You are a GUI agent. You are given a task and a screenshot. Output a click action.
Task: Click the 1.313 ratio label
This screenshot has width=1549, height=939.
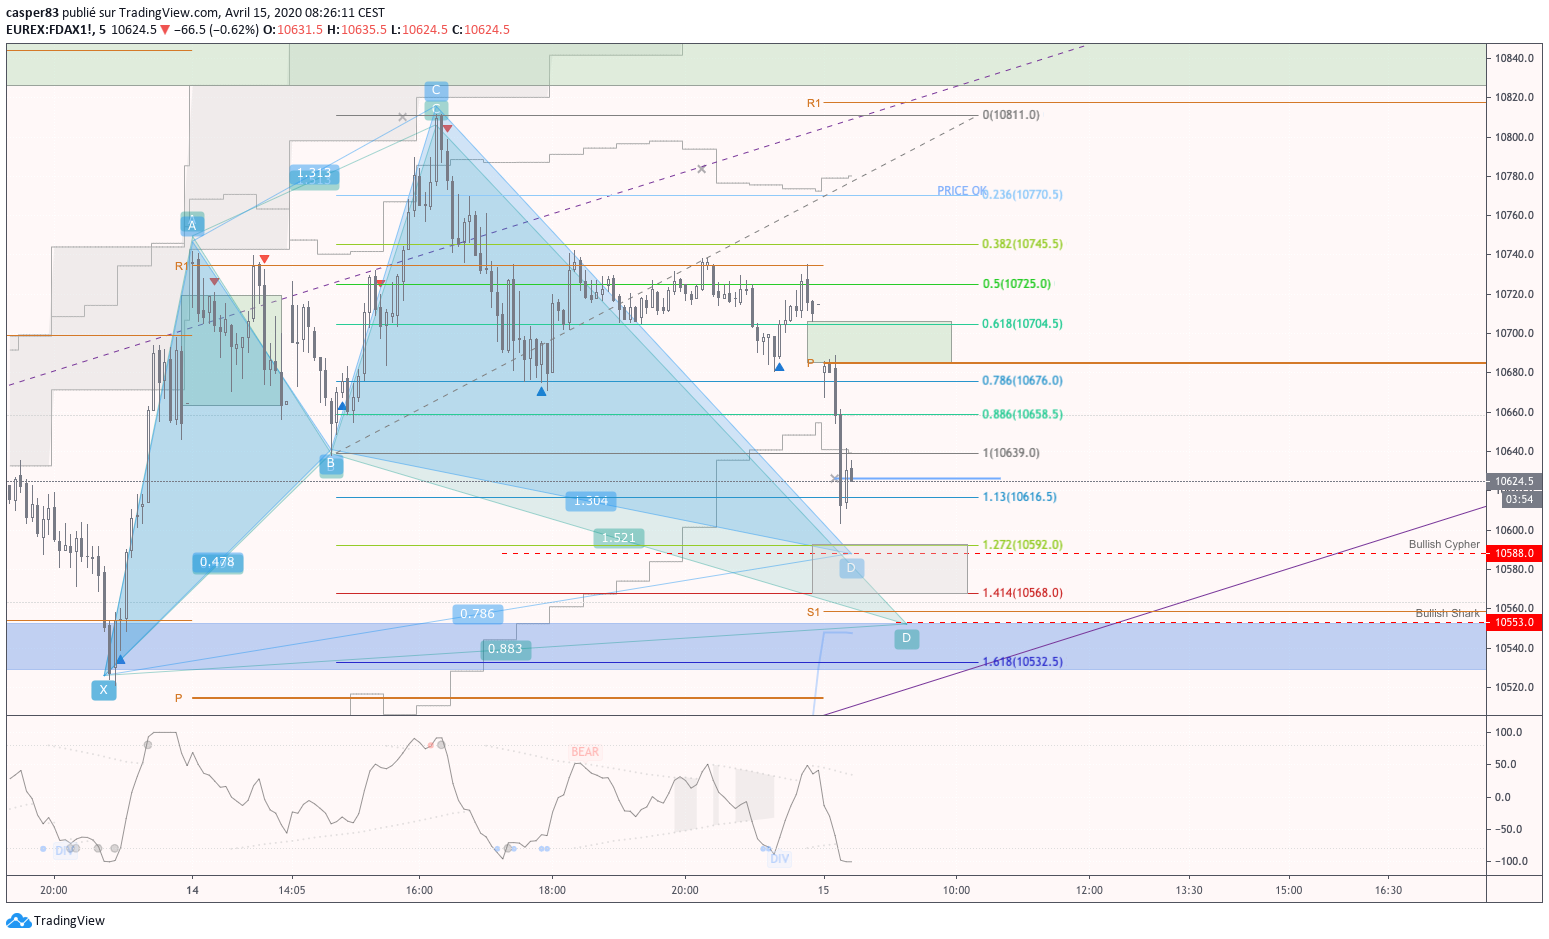pos(314,174)
